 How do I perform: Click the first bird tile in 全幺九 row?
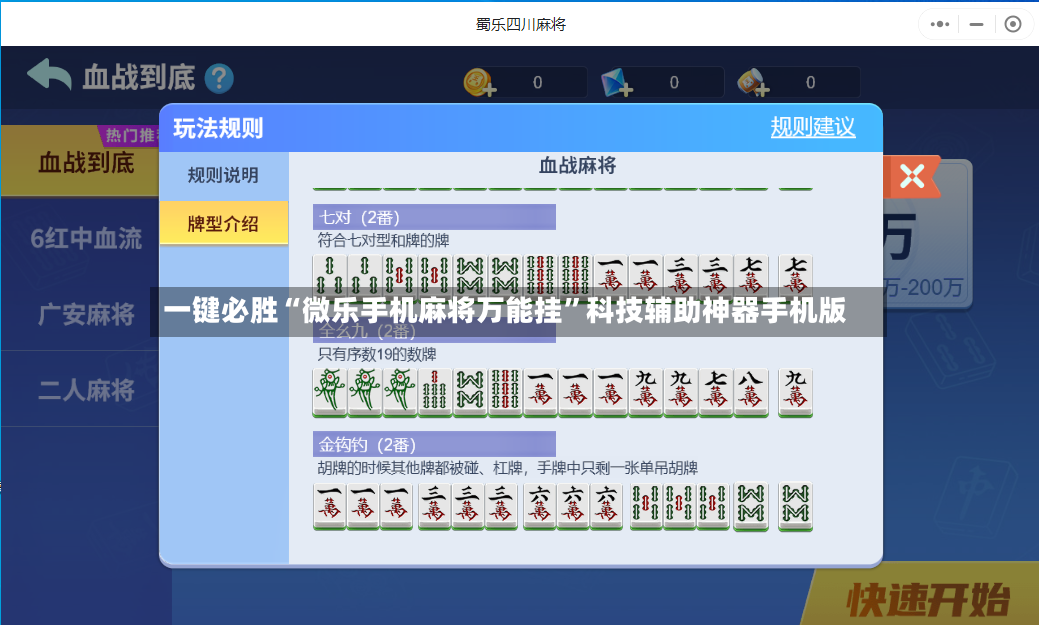(329, 392)
